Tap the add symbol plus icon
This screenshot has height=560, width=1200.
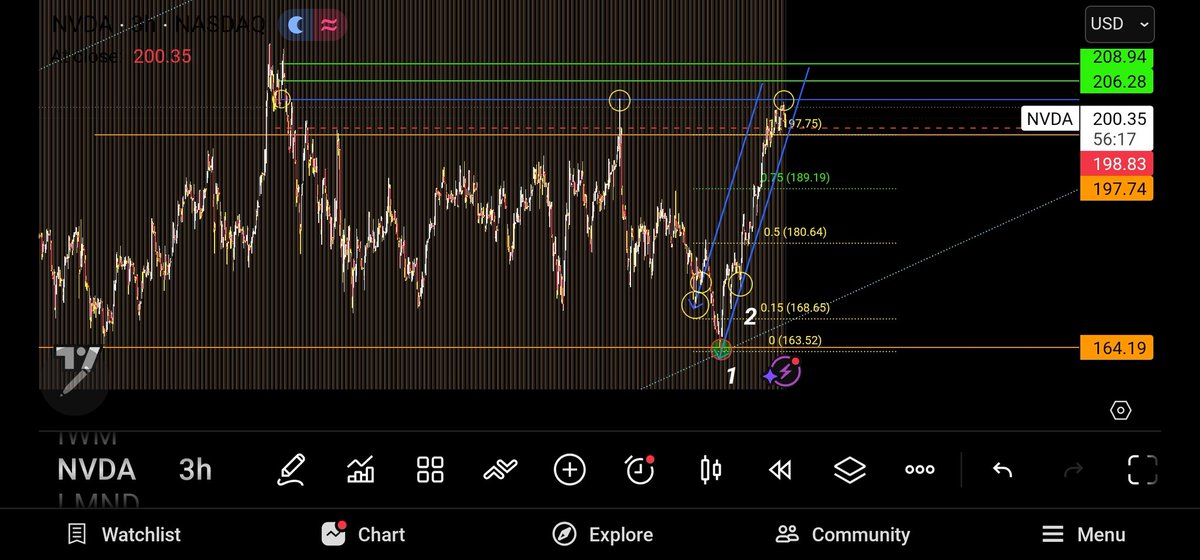[x=570, y=469]
